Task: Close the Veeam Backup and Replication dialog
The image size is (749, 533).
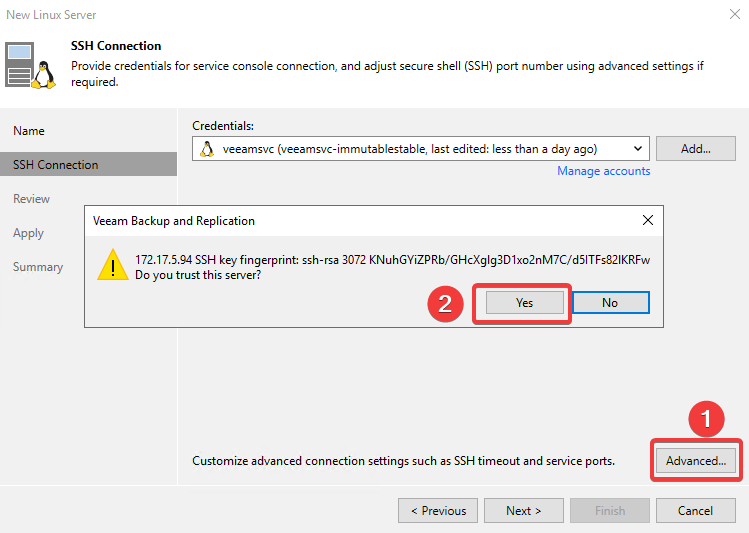Action: [x=648, y=220]
